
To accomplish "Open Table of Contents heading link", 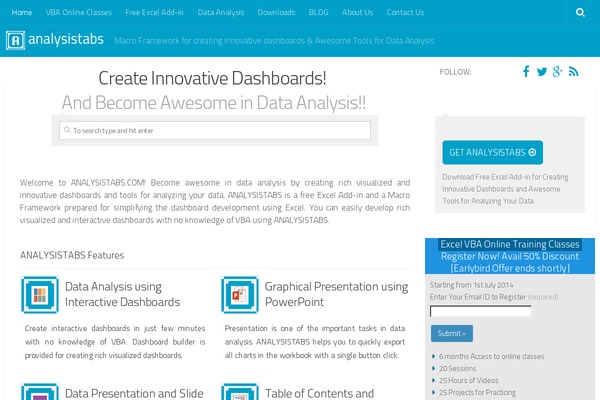I will (320, 393).
